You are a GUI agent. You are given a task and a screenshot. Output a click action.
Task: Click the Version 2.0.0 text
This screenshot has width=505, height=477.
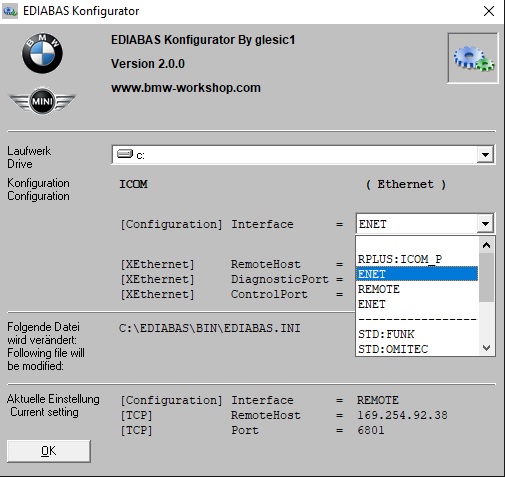148,64
